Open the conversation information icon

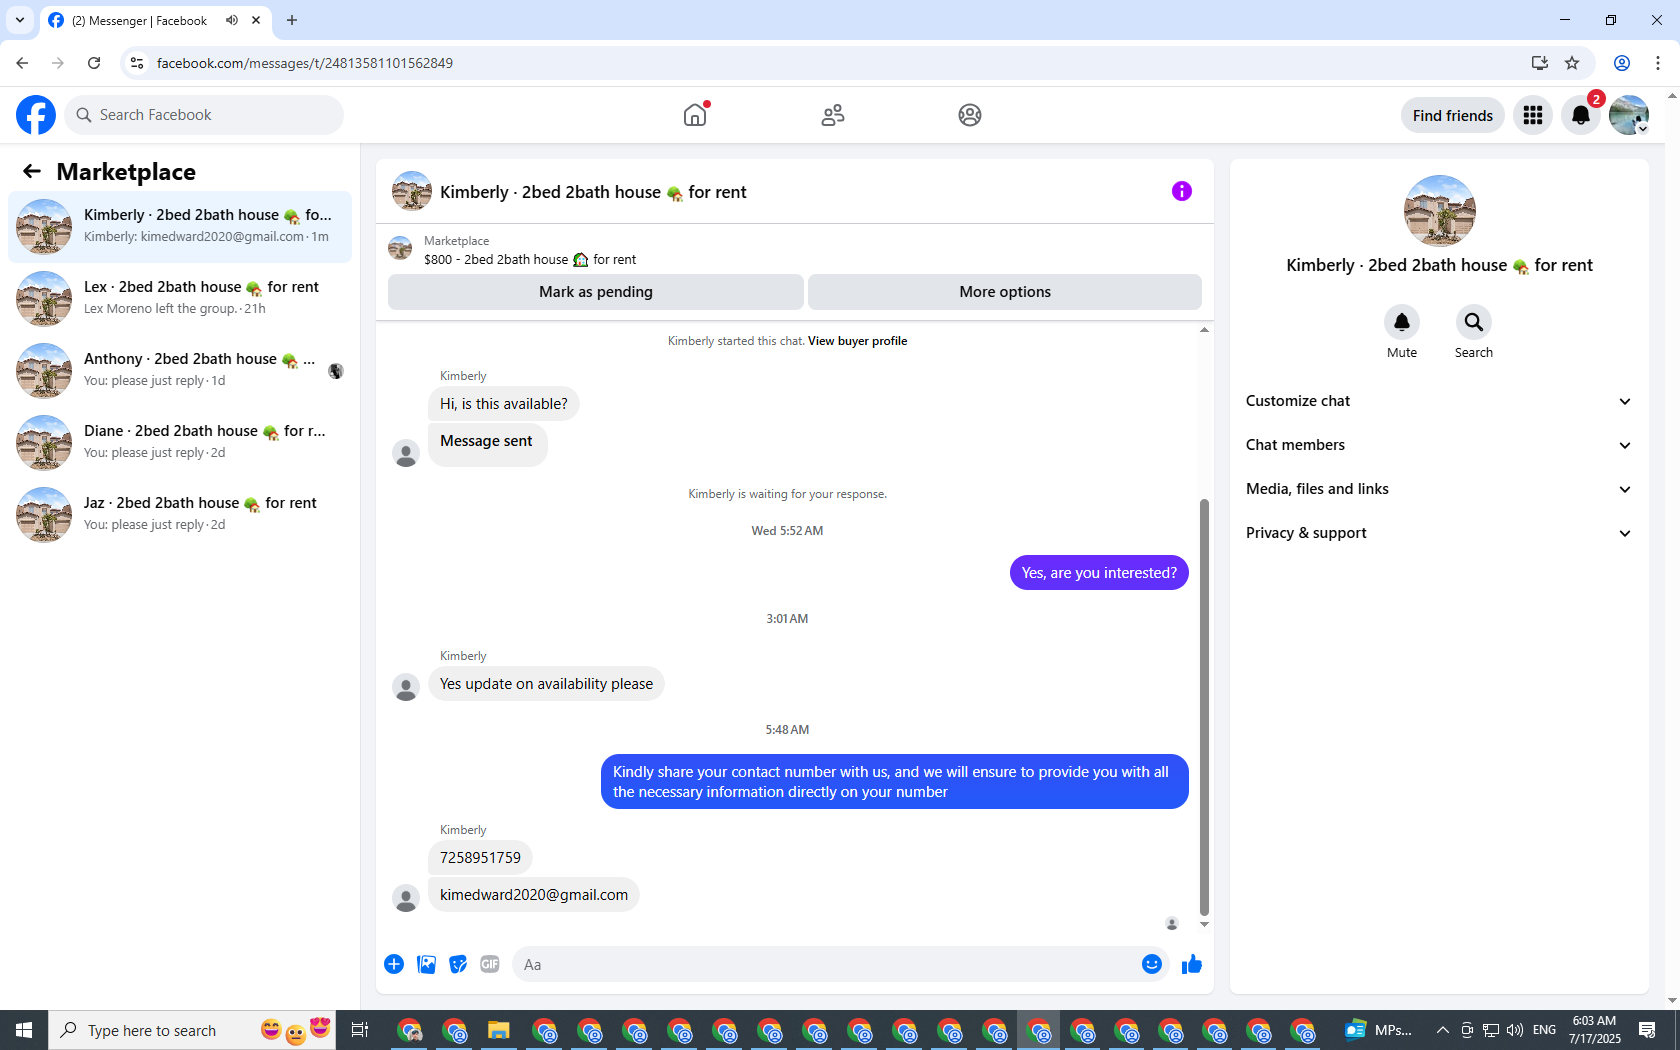(1182, 191)
